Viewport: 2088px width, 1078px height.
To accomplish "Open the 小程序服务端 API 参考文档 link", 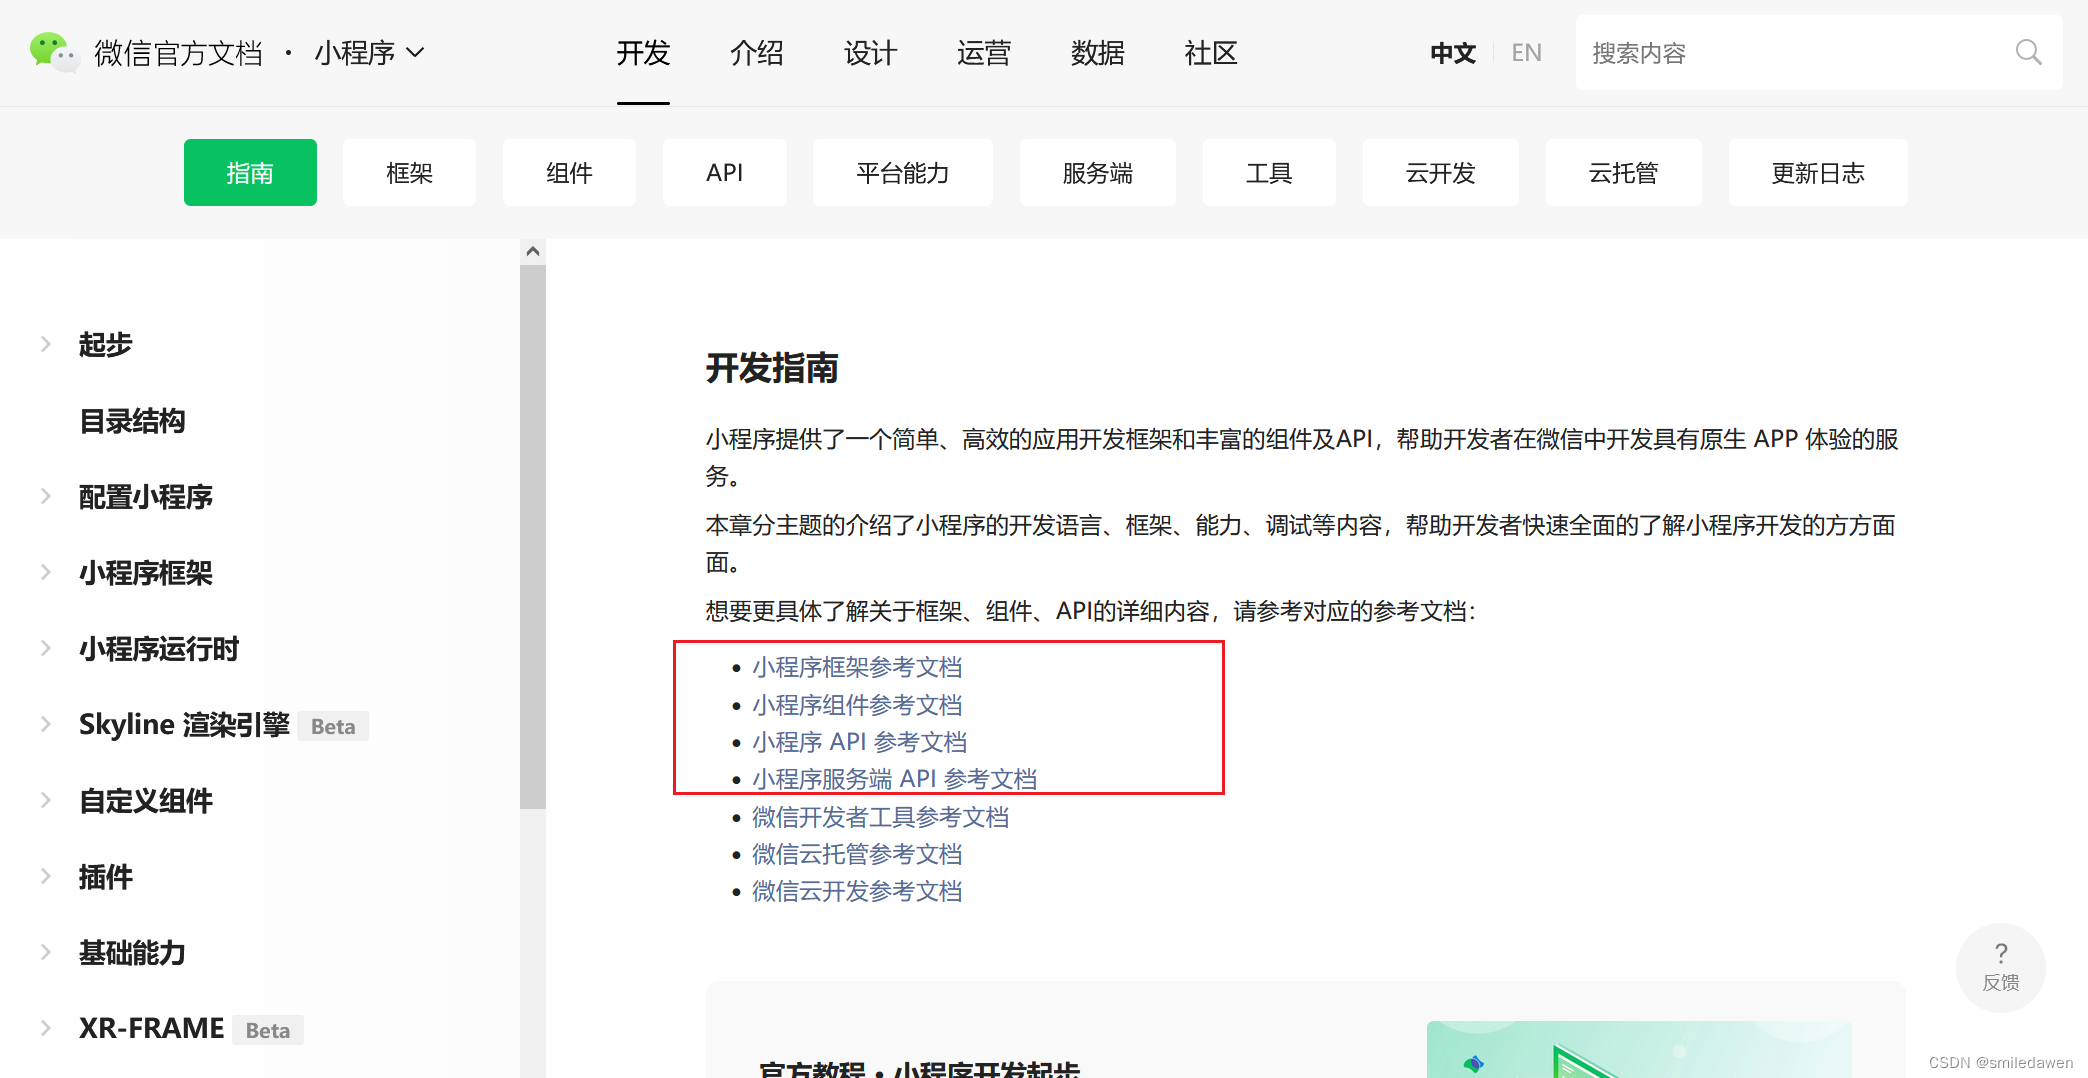I will 894,779.
